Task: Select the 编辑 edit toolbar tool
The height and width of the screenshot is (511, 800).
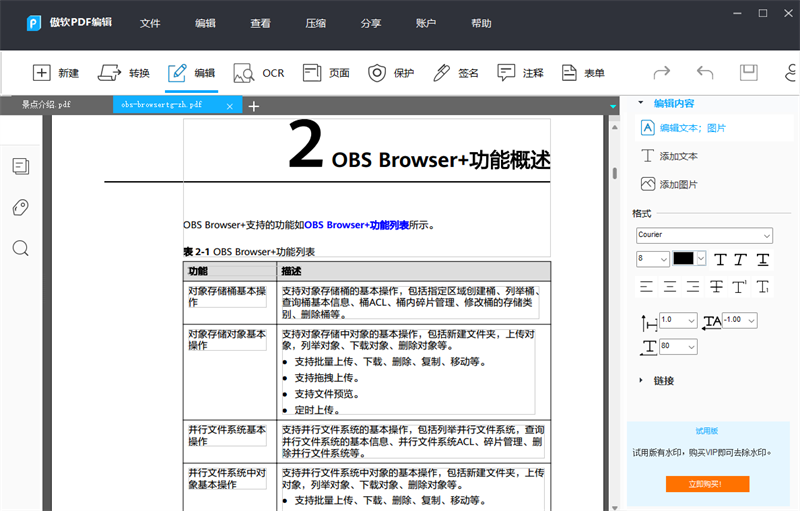Action: 192,73
